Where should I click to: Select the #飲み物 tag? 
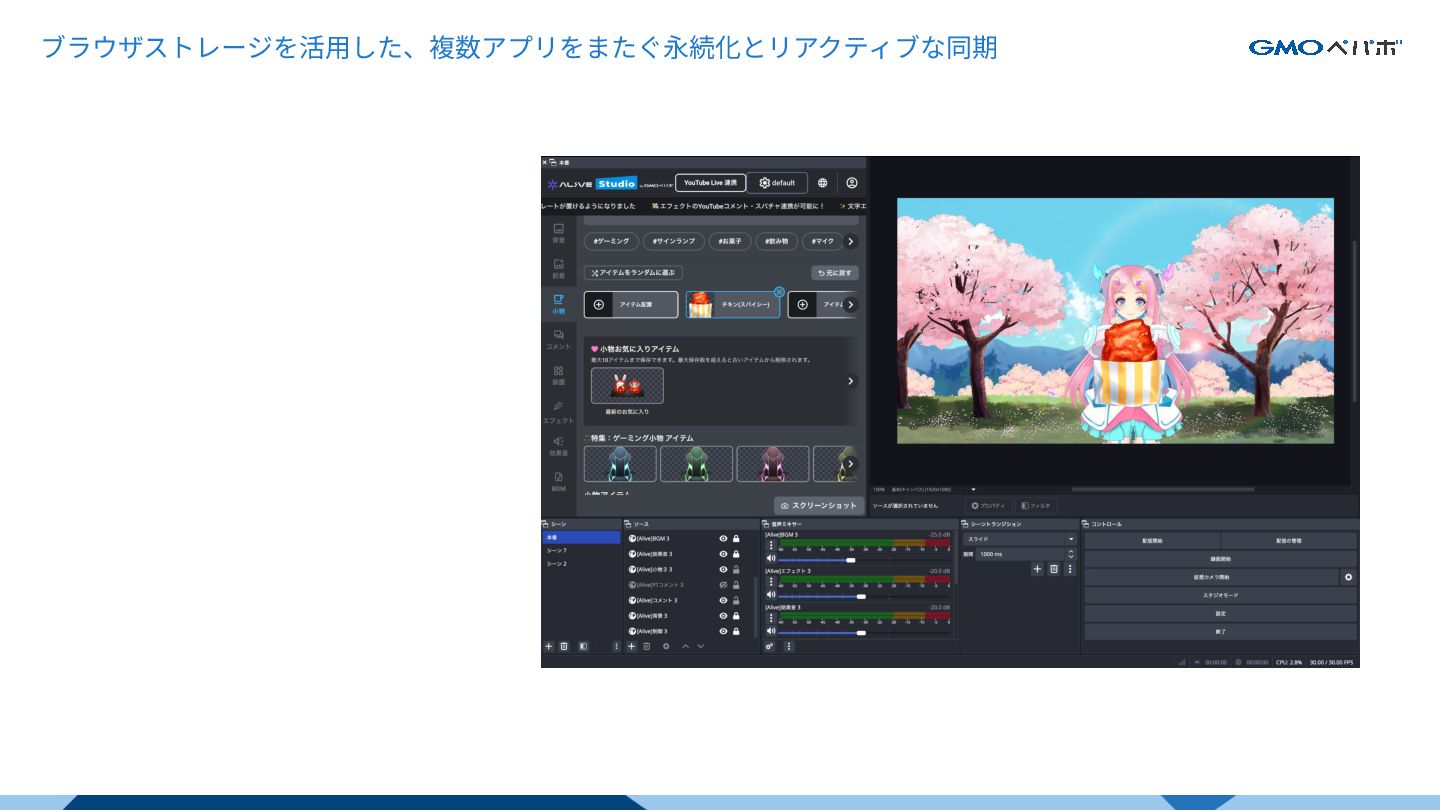pos(776,241)
